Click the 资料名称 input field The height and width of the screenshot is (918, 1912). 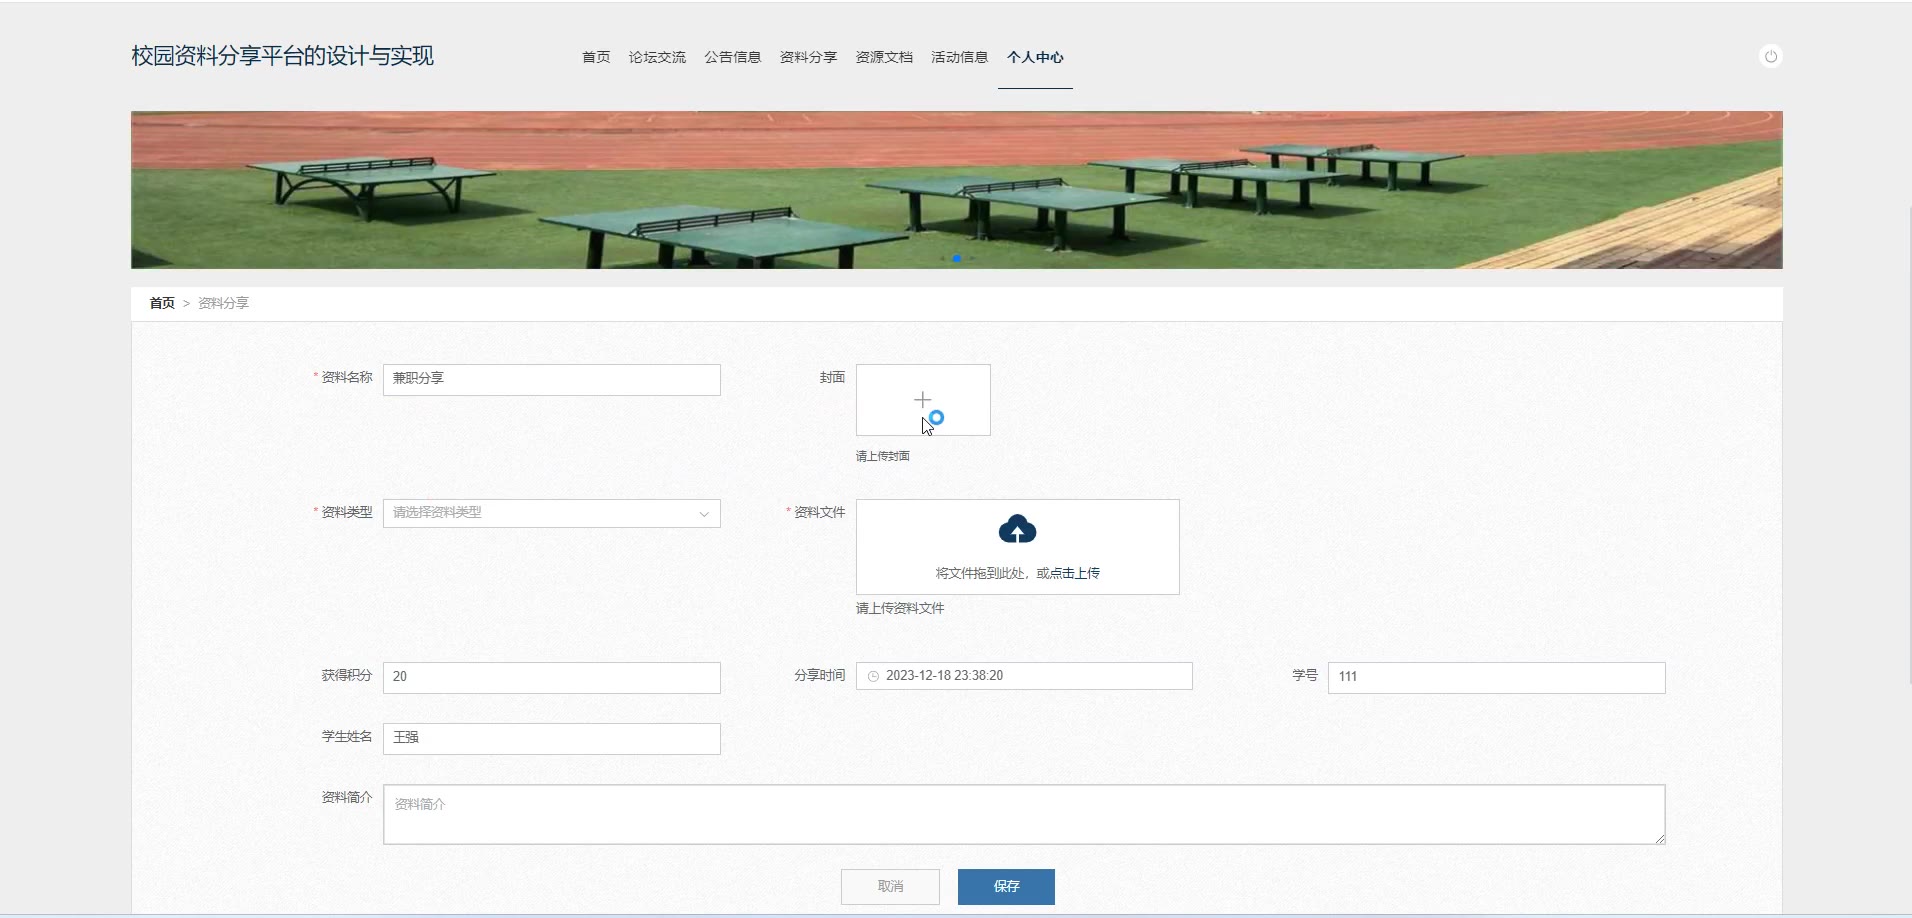click(x=551, y=379)
